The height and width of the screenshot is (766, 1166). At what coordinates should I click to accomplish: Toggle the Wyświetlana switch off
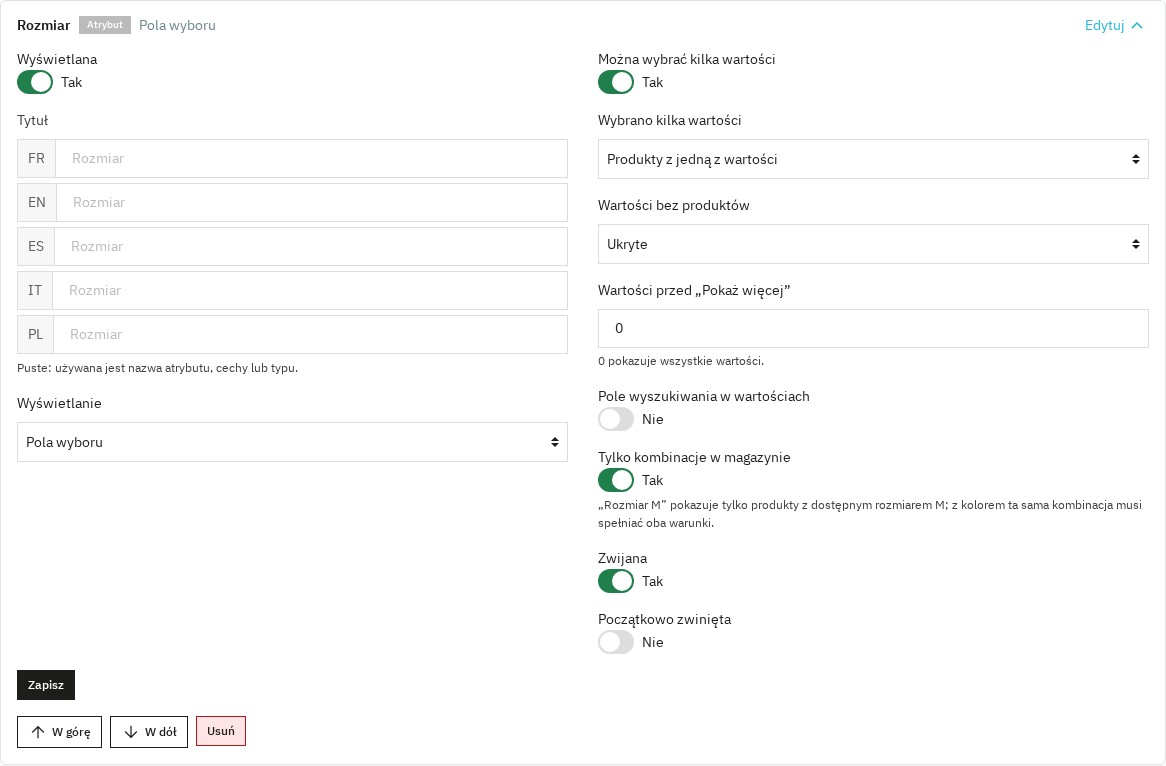(x=35, y=82)
